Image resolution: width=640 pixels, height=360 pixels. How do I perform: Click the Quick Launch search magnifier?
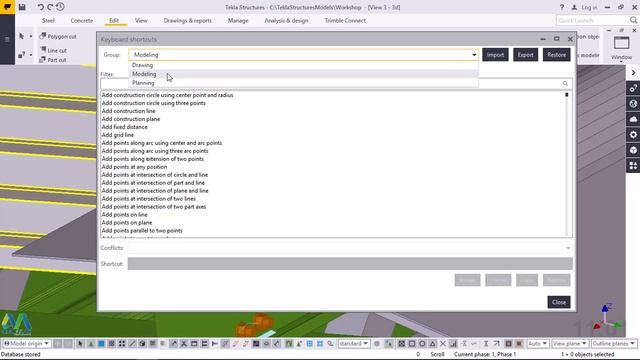[x=633, y=20]
